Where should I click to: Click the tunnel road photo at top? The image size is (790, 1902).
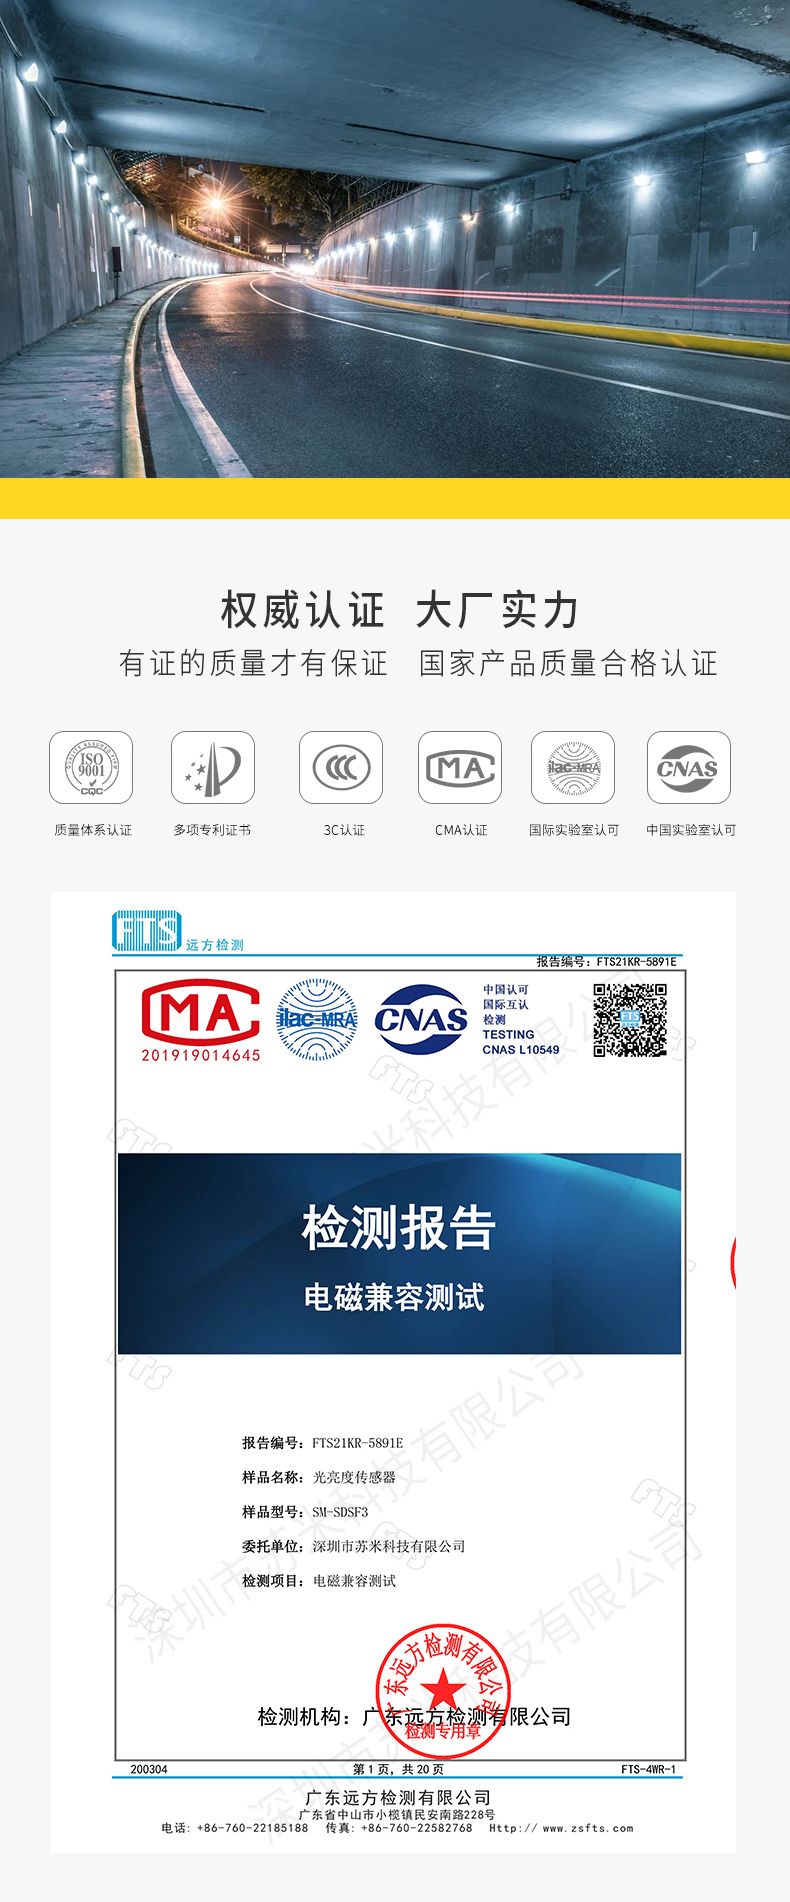click(395, 240)
